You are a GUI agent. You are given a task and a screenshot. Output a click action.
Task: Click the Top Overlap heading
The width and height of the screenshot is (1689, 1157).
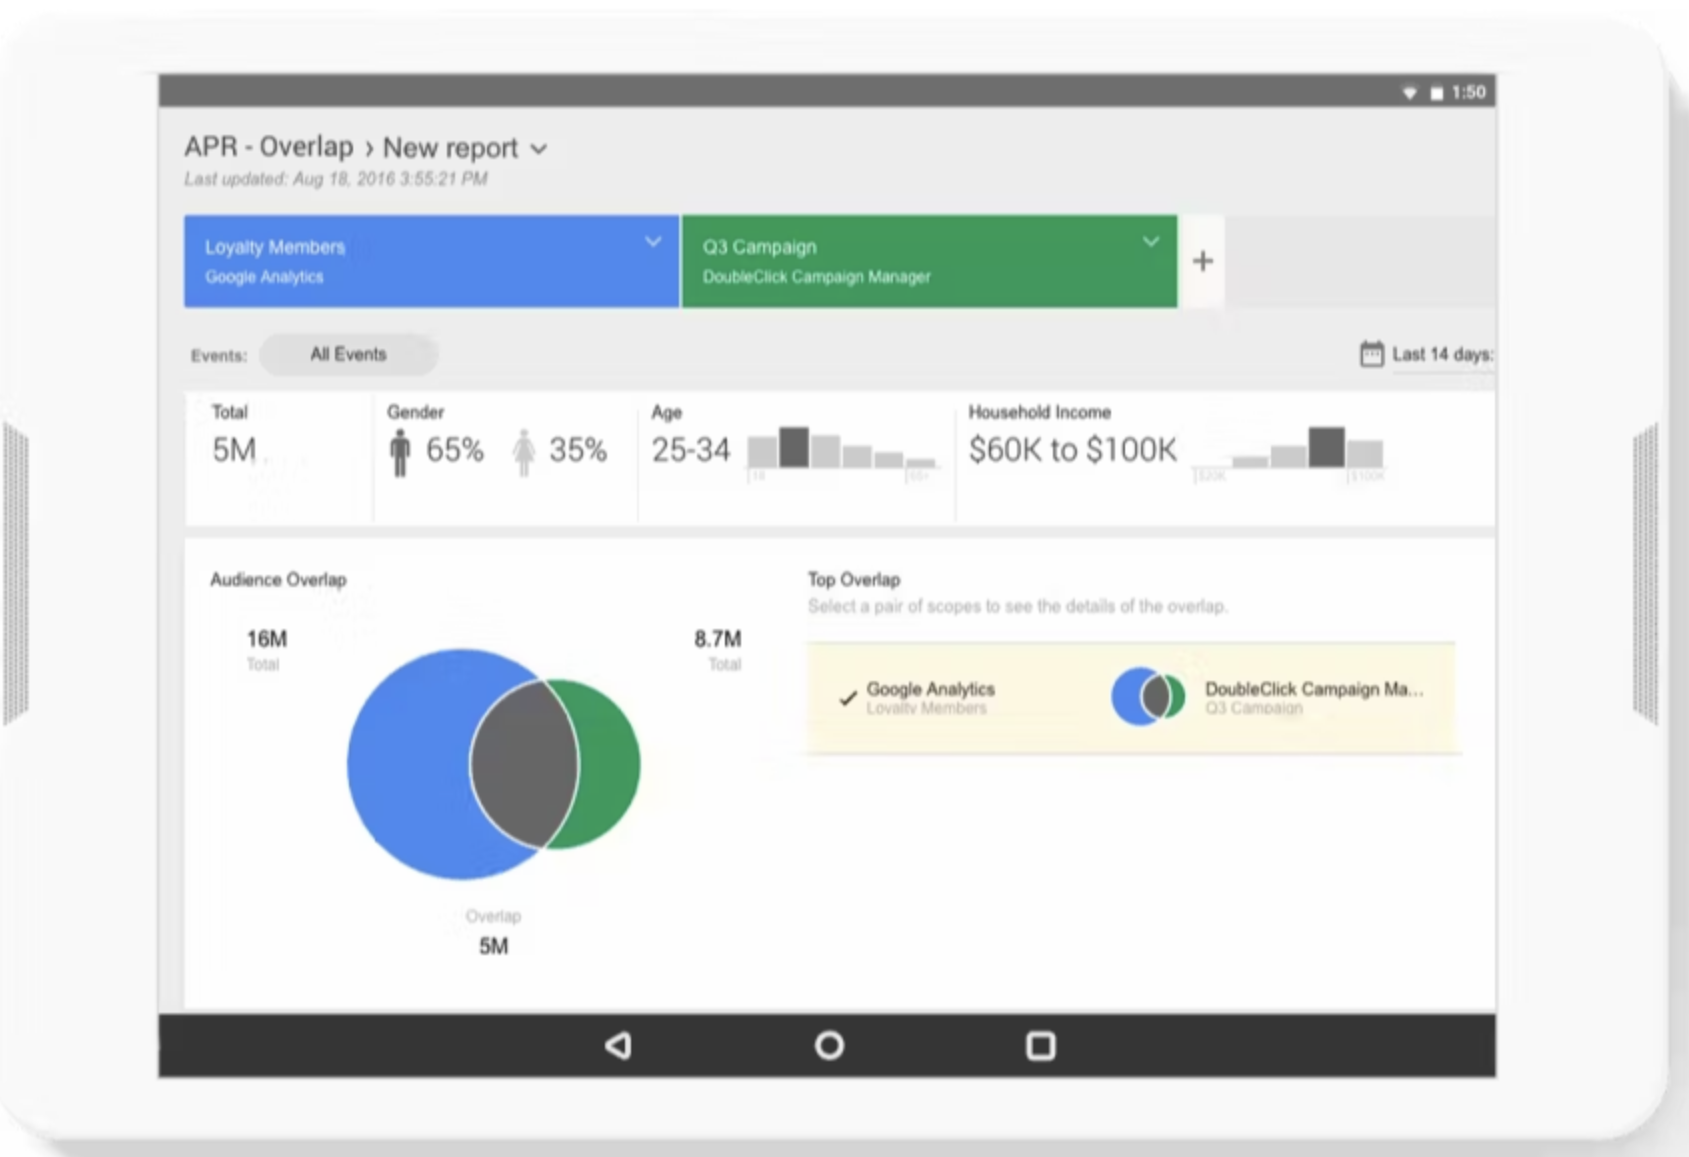[854, 580]
